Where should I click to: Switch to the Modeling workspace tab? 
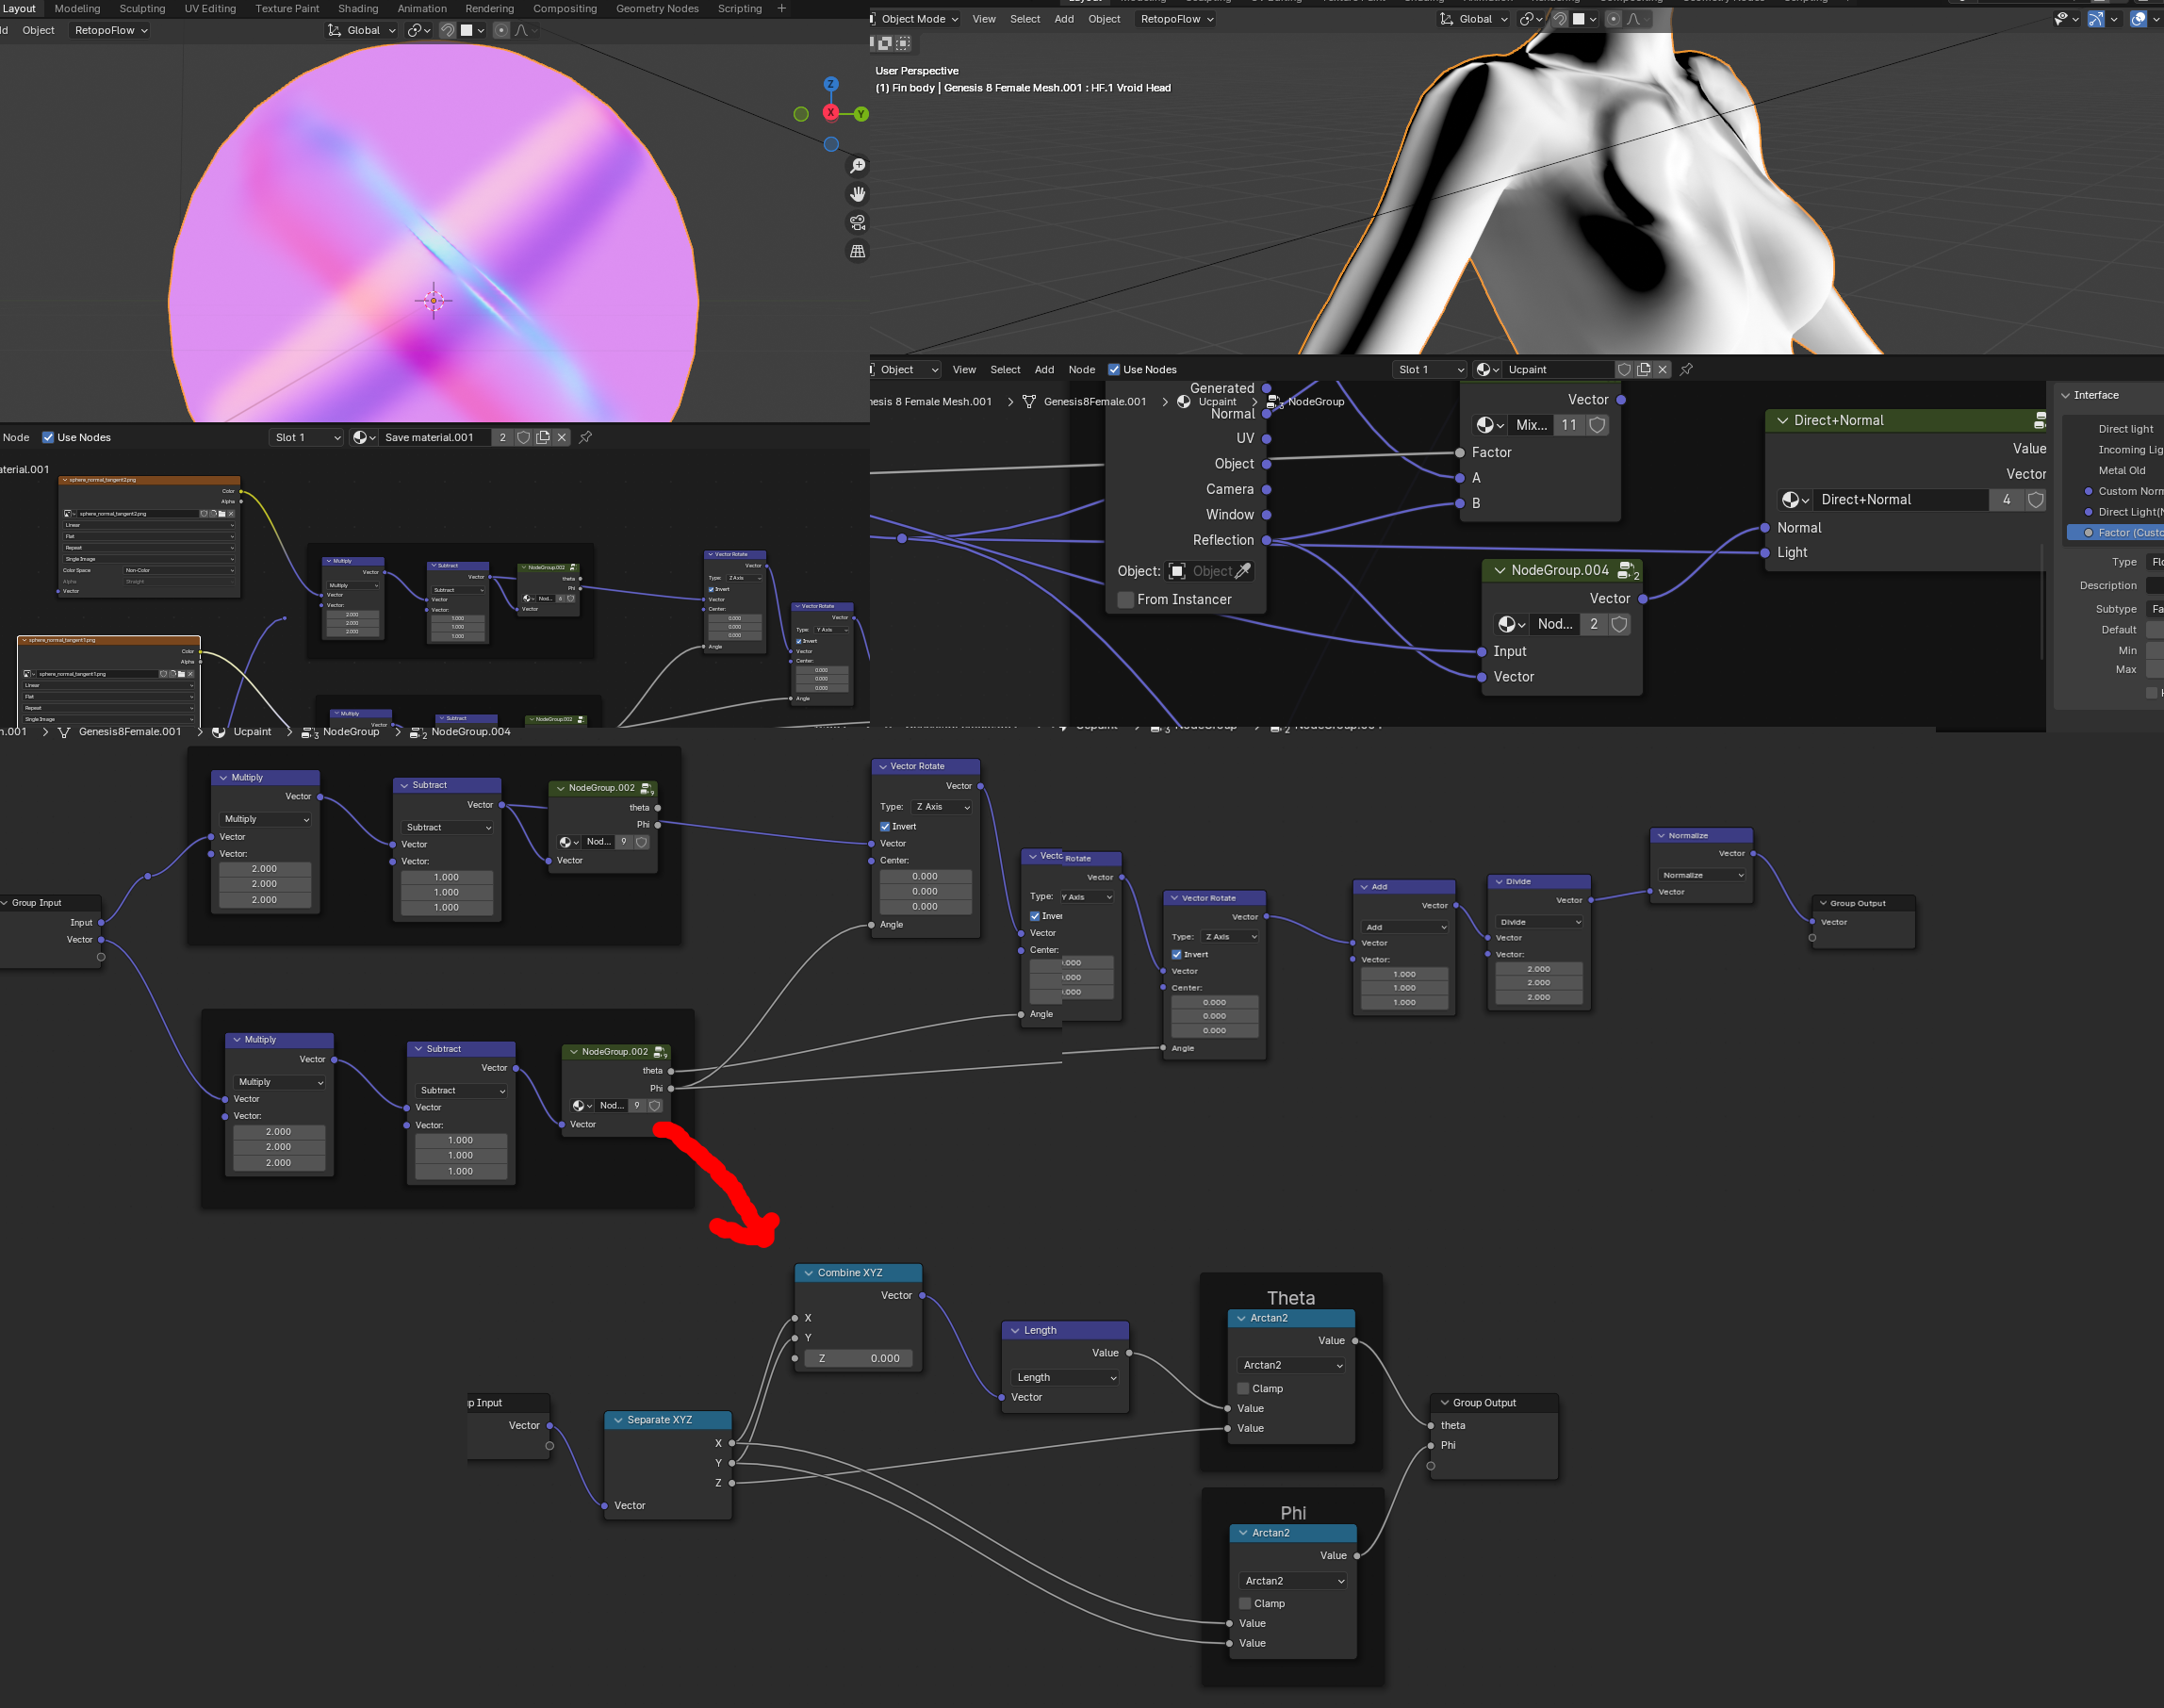click(x=77, y=8)
